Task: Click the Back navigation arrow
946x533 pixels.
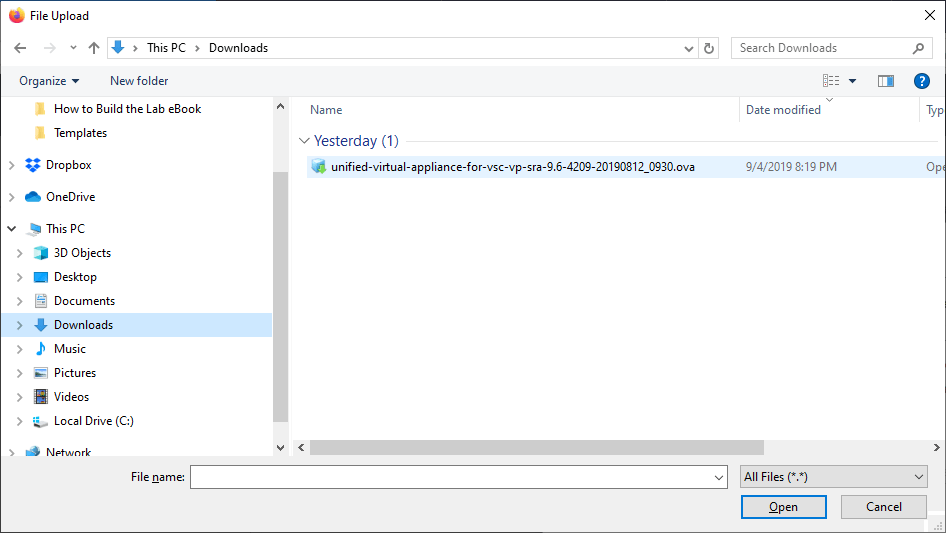Action: 20,48
